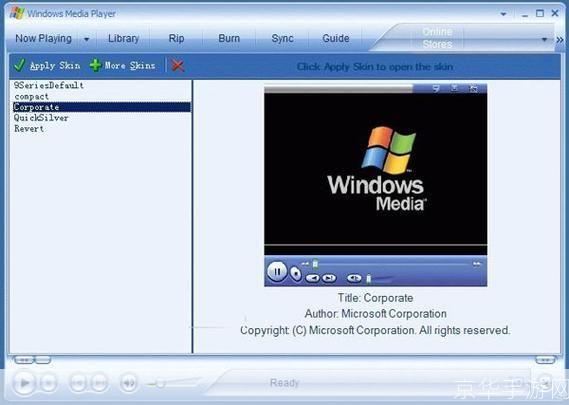Delete the selected skin with the red X
Screen dimensions: 569x405
177,66
